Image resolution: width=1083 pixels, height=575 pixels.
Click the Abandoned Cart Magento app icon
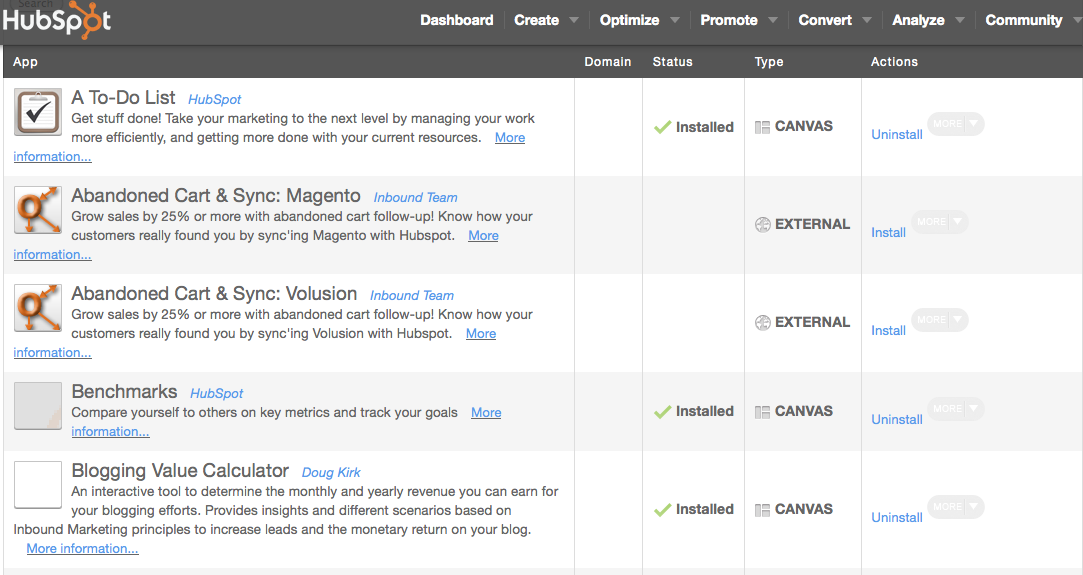(x=38, y=211)
